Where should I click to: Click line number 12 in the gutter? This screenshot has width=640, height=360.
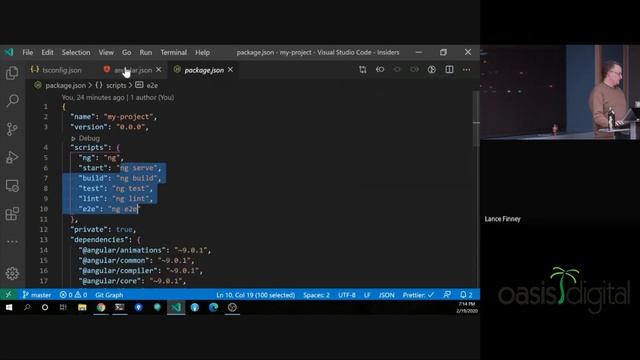[x=44, y=229]
